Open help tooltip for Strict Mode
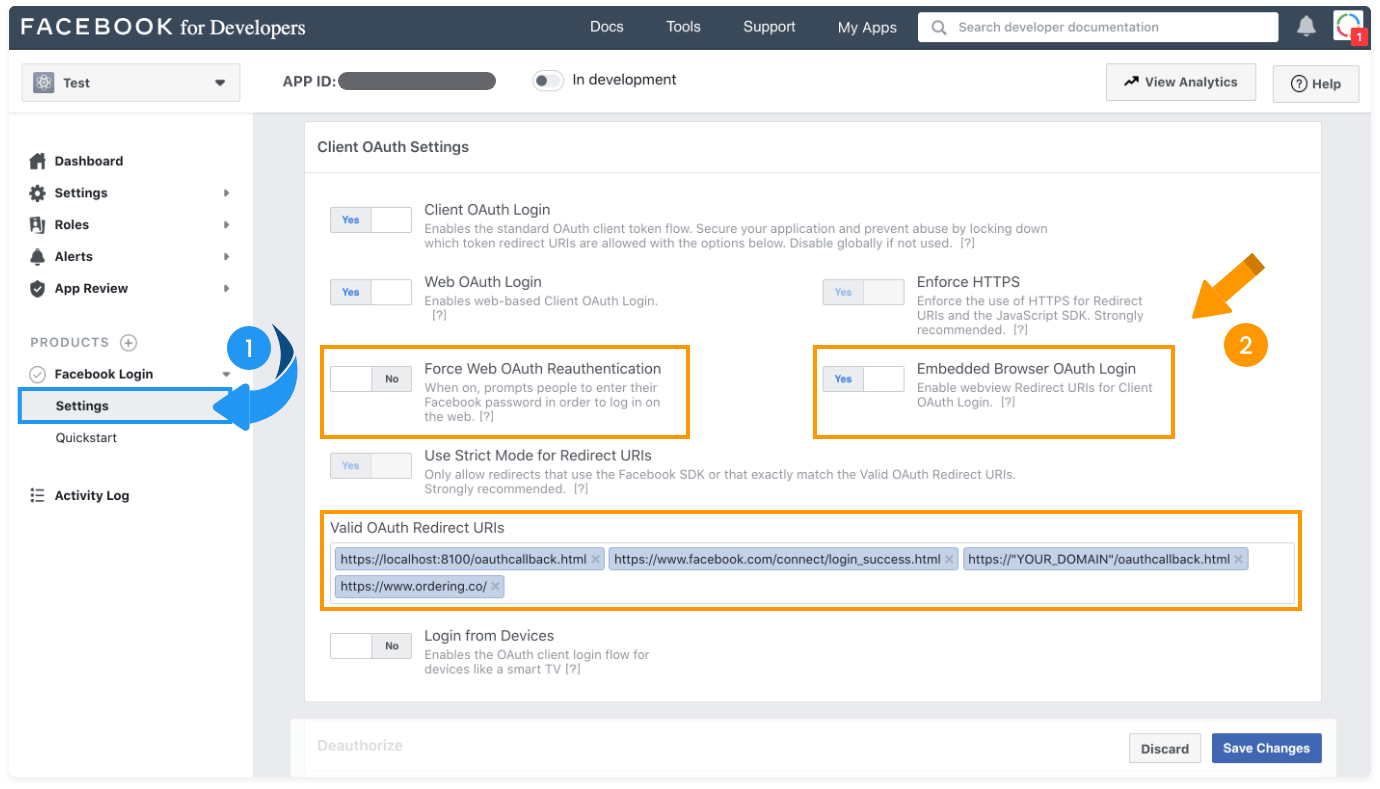This screenshot has height=789, width=1380. 580,490
